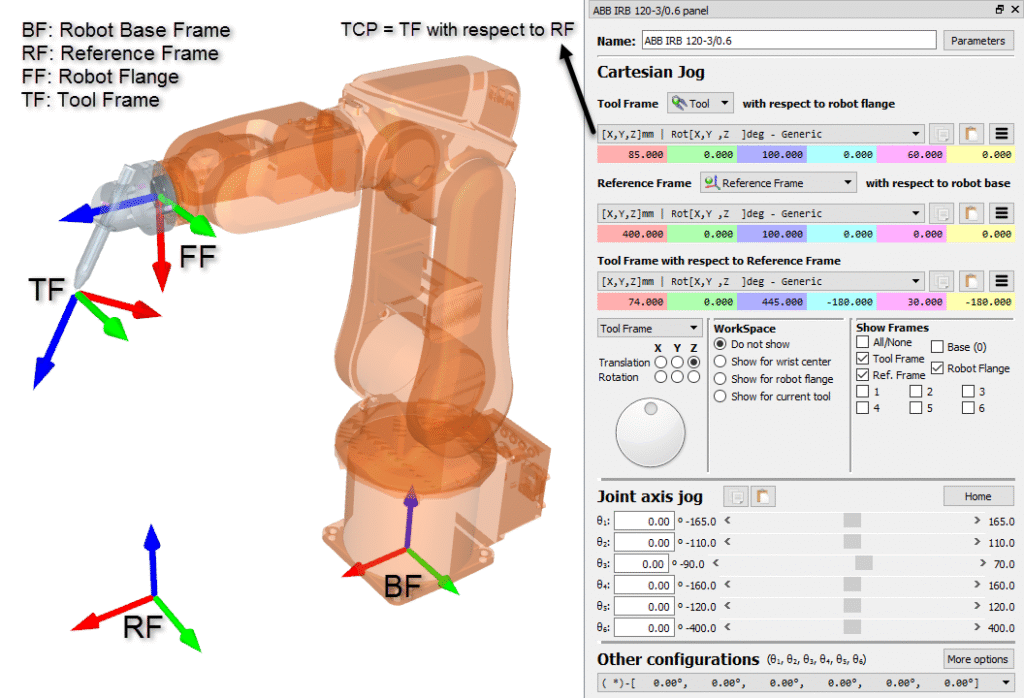Open the hamburger menu beside Tool Frame row
This screenshot has width=1024, height=698.
[x=1000, y=133]
